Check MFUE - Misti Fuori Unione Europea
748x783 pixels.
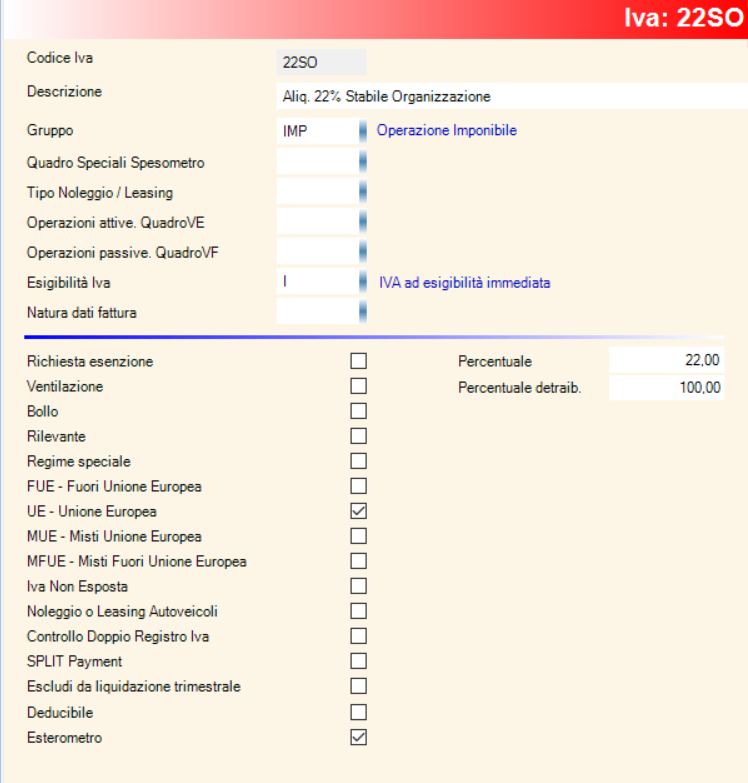(359, 561)
